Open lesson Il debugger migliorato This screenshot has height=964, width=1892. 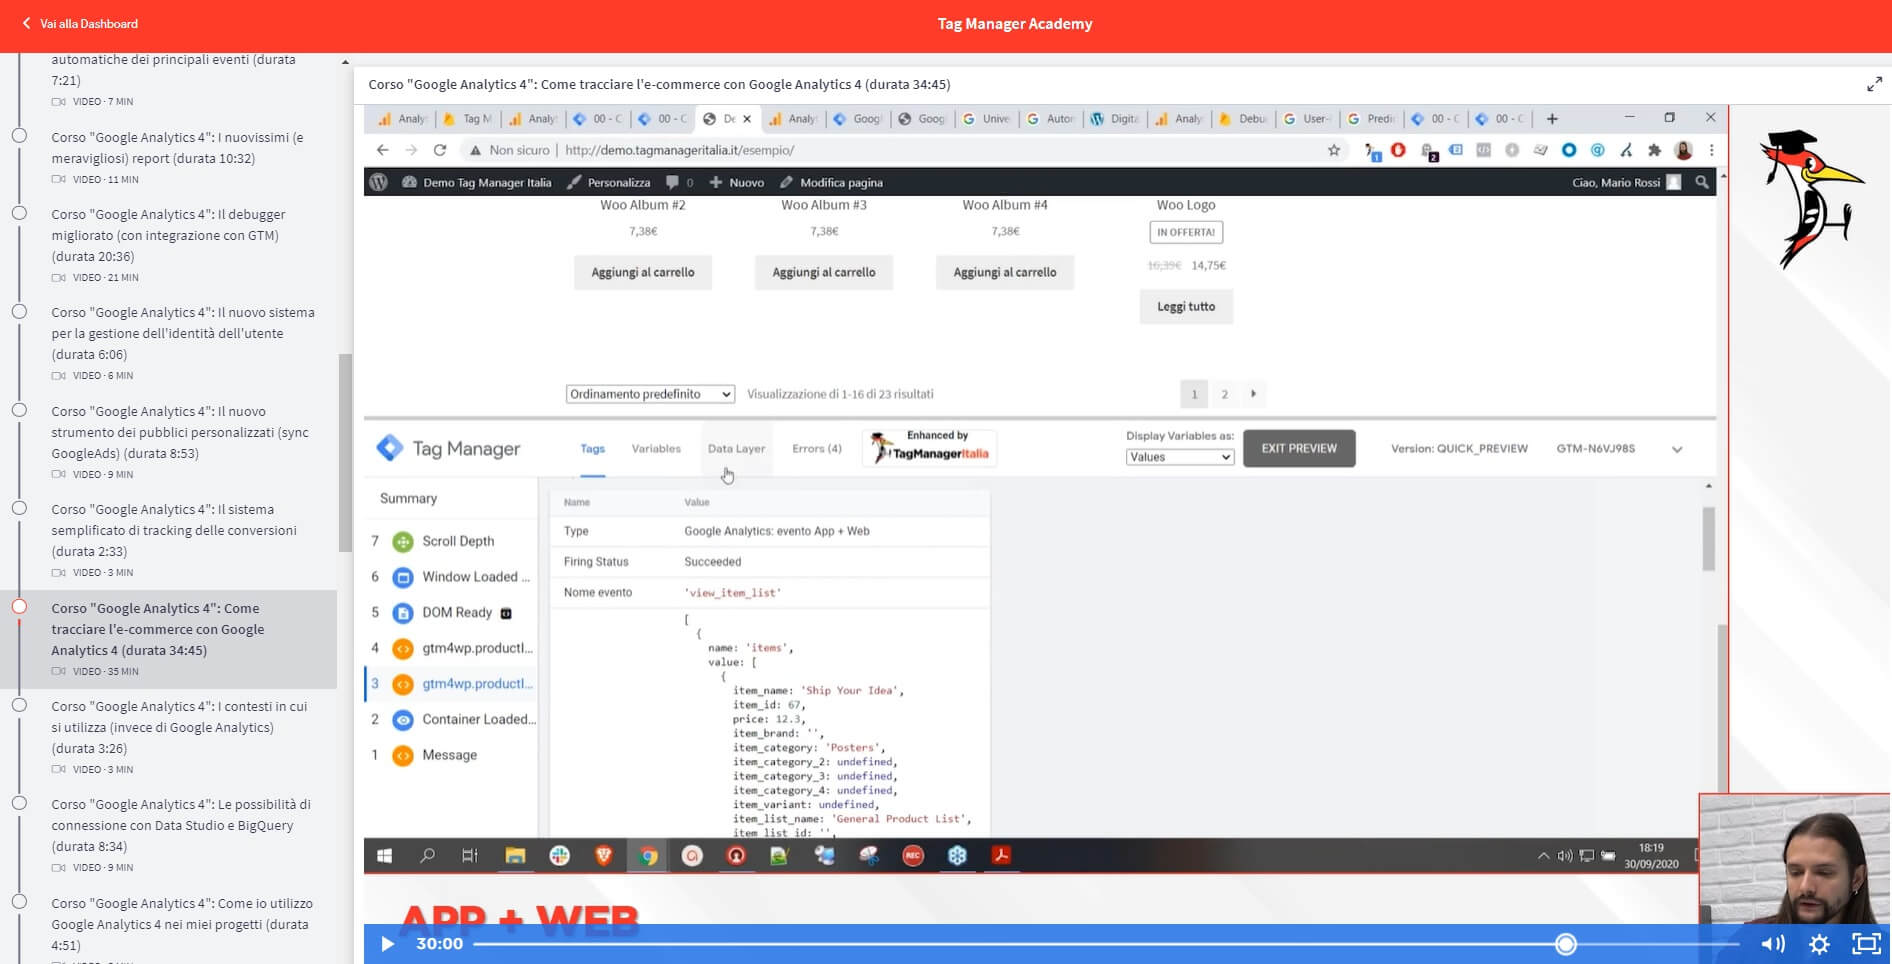[x=168, y=235]
